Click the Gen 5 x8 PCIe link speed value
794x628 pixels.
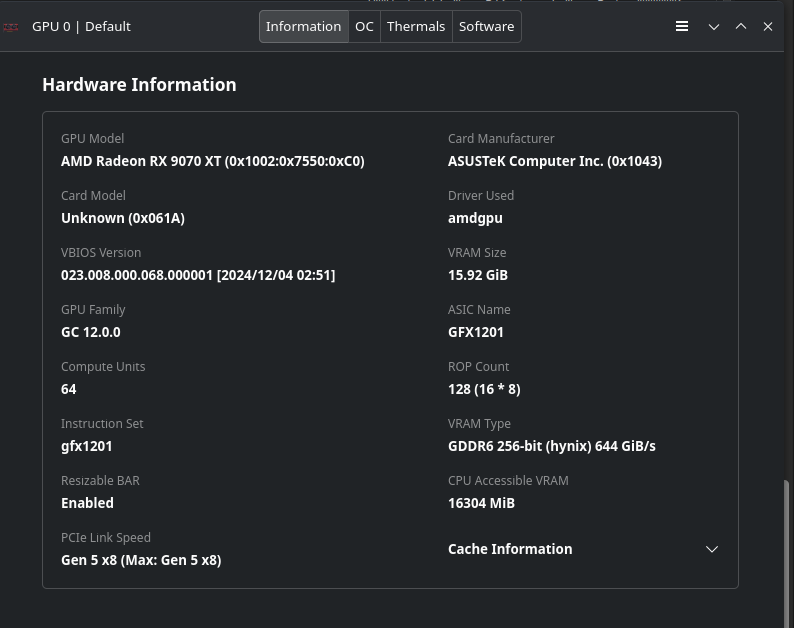click(141, 560)
